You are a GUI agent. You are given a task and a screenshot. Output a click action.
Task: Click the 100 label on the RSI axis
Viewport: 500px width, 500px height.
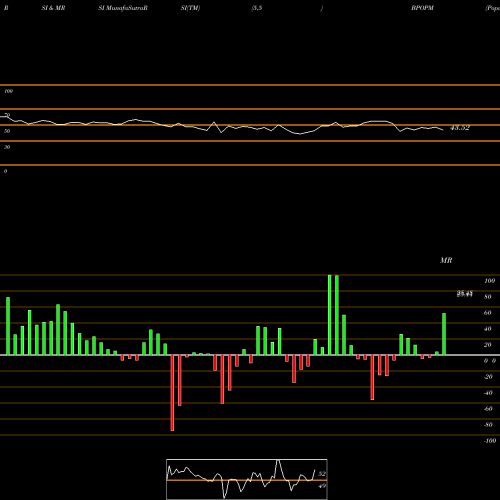point(8,91)
